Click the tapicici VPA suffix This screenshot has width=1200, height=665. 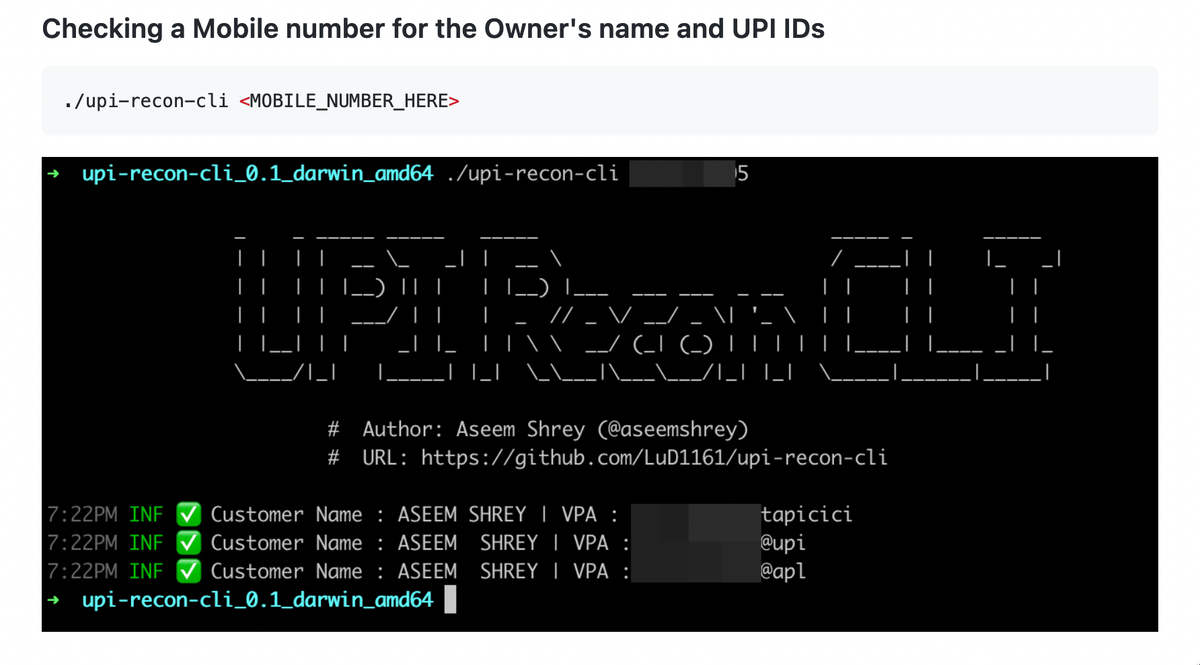(807, 515)
